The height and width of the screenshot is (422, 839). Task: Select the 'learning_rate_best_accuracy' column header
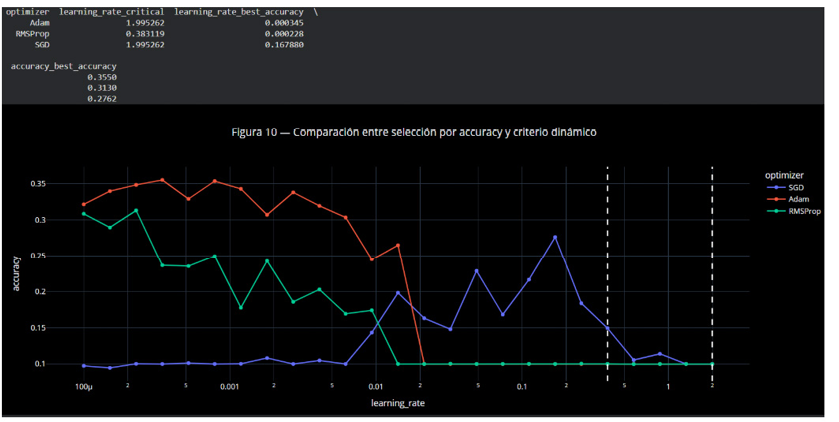point(239,12)
